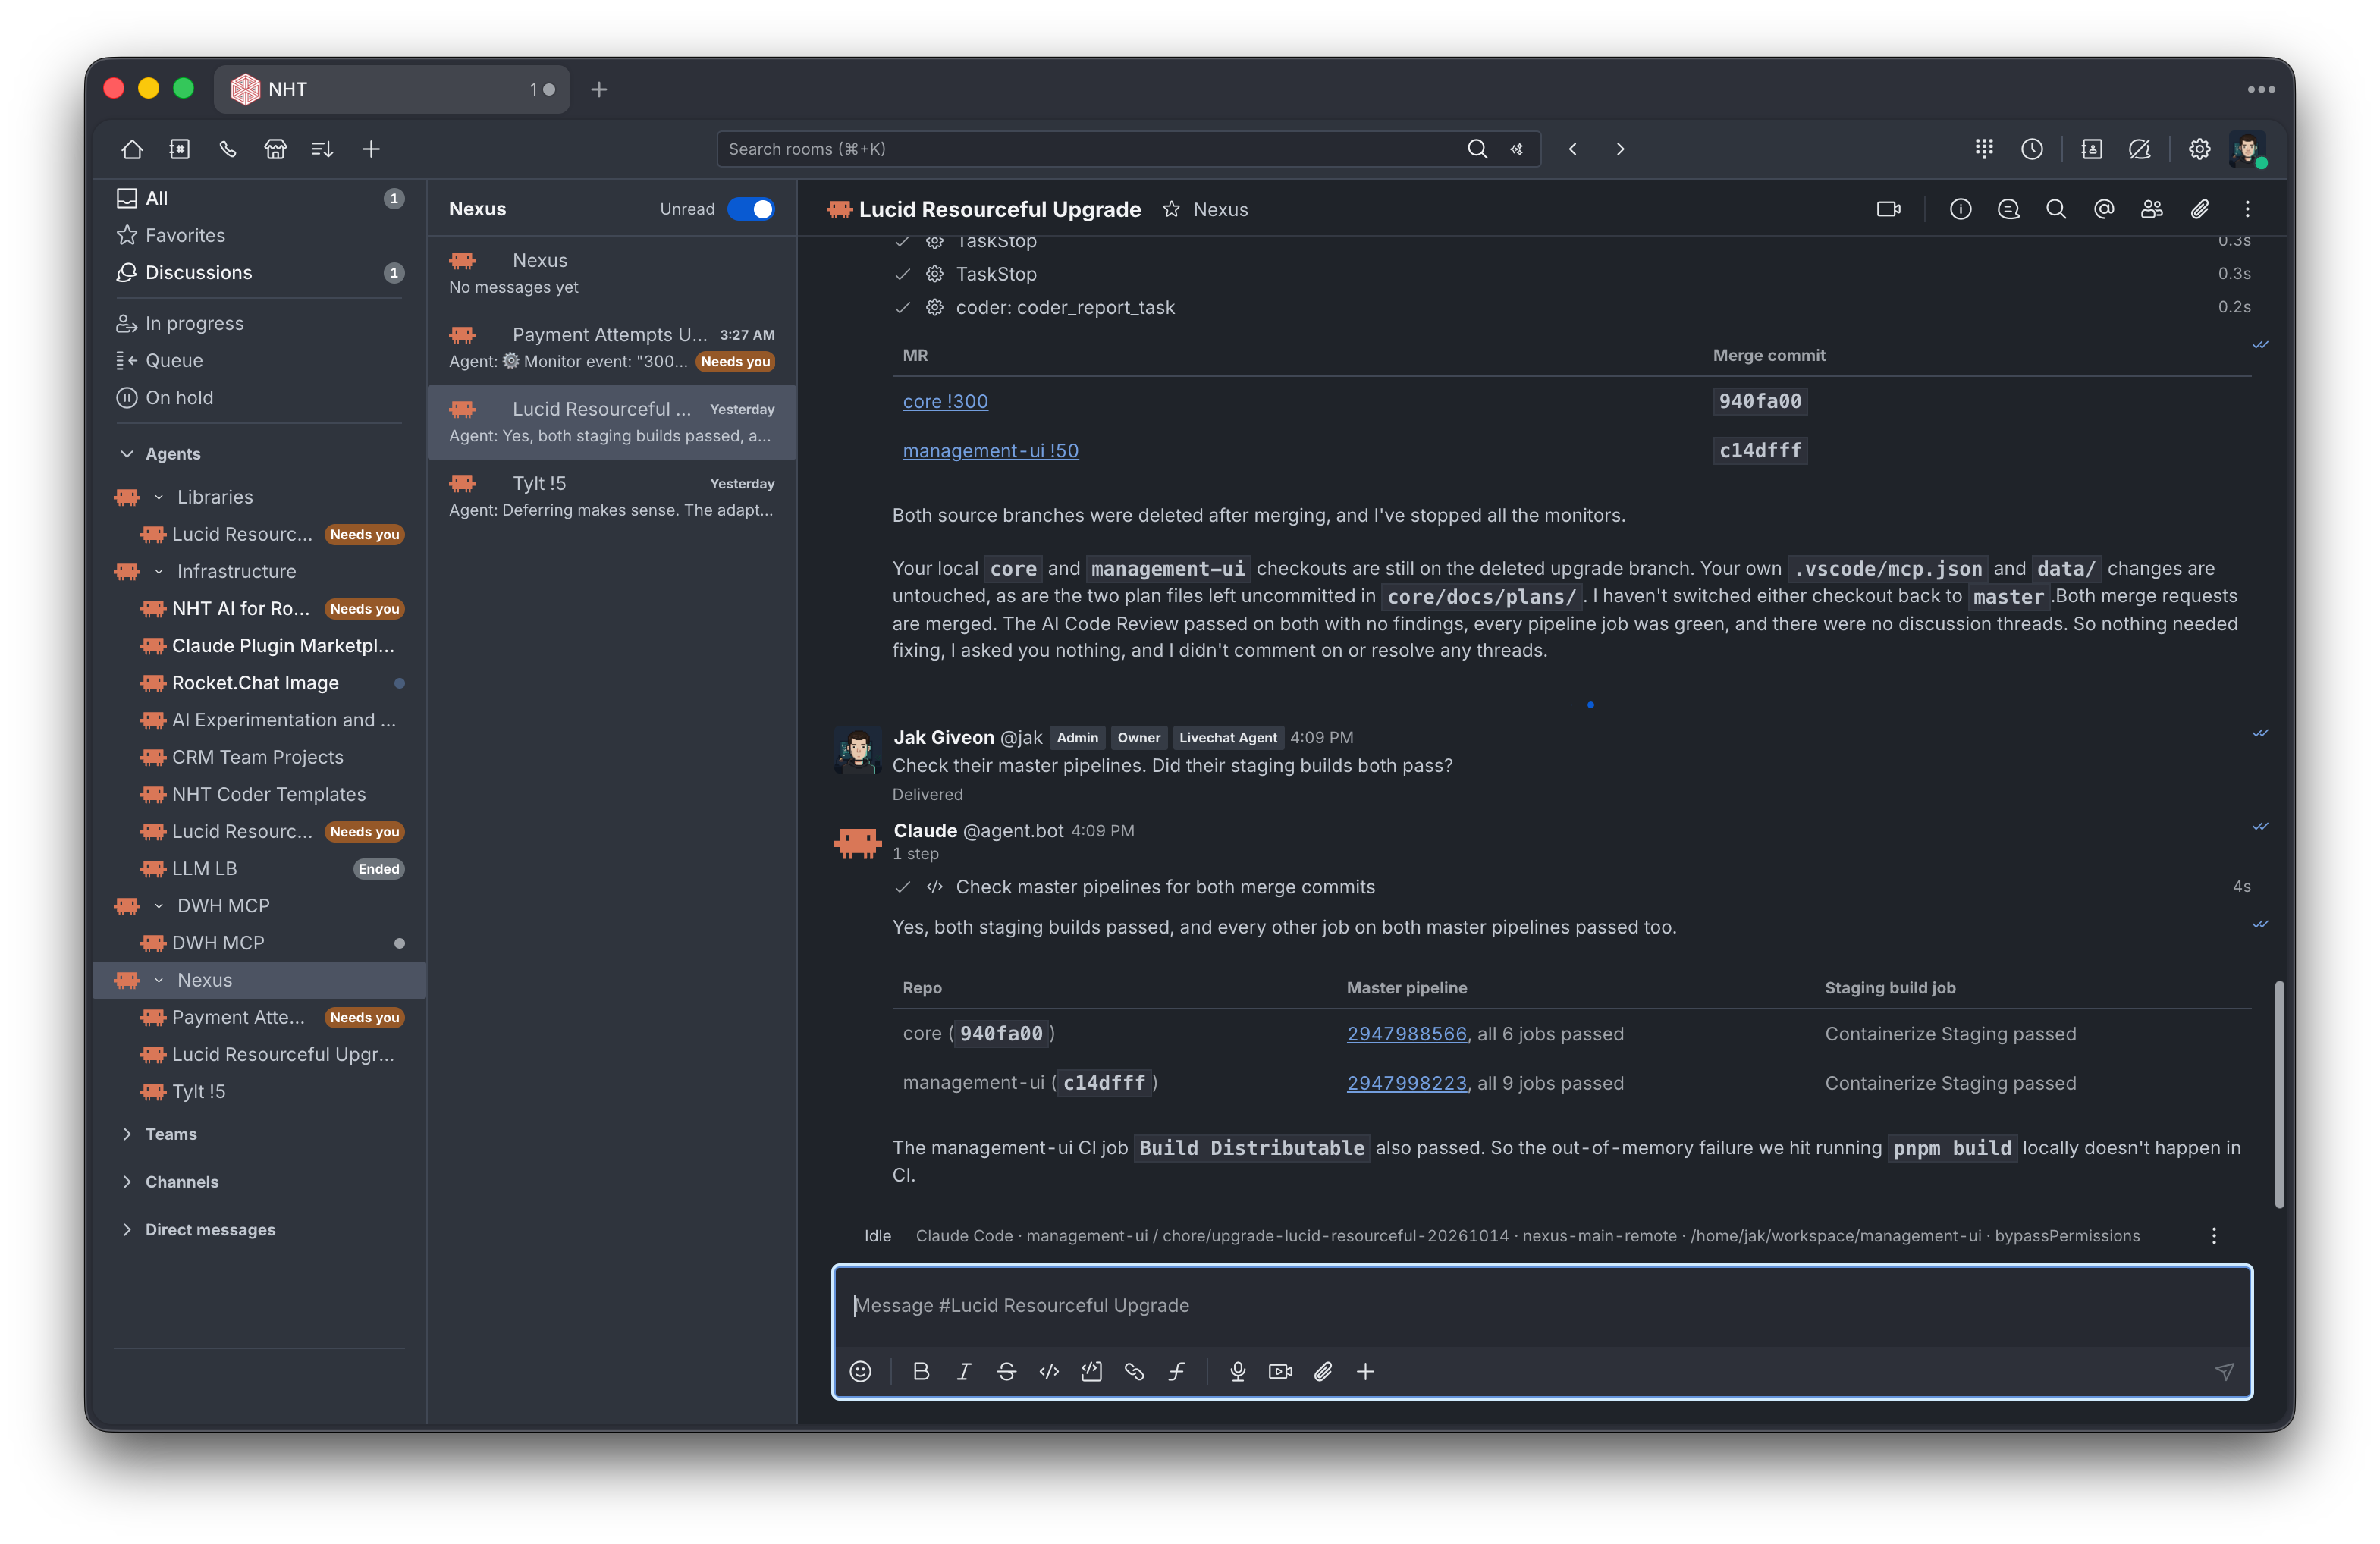This screenshot has height=1544, width=2380.
Task: Open room info icon in header
Action: click(x=1960, y=209)
